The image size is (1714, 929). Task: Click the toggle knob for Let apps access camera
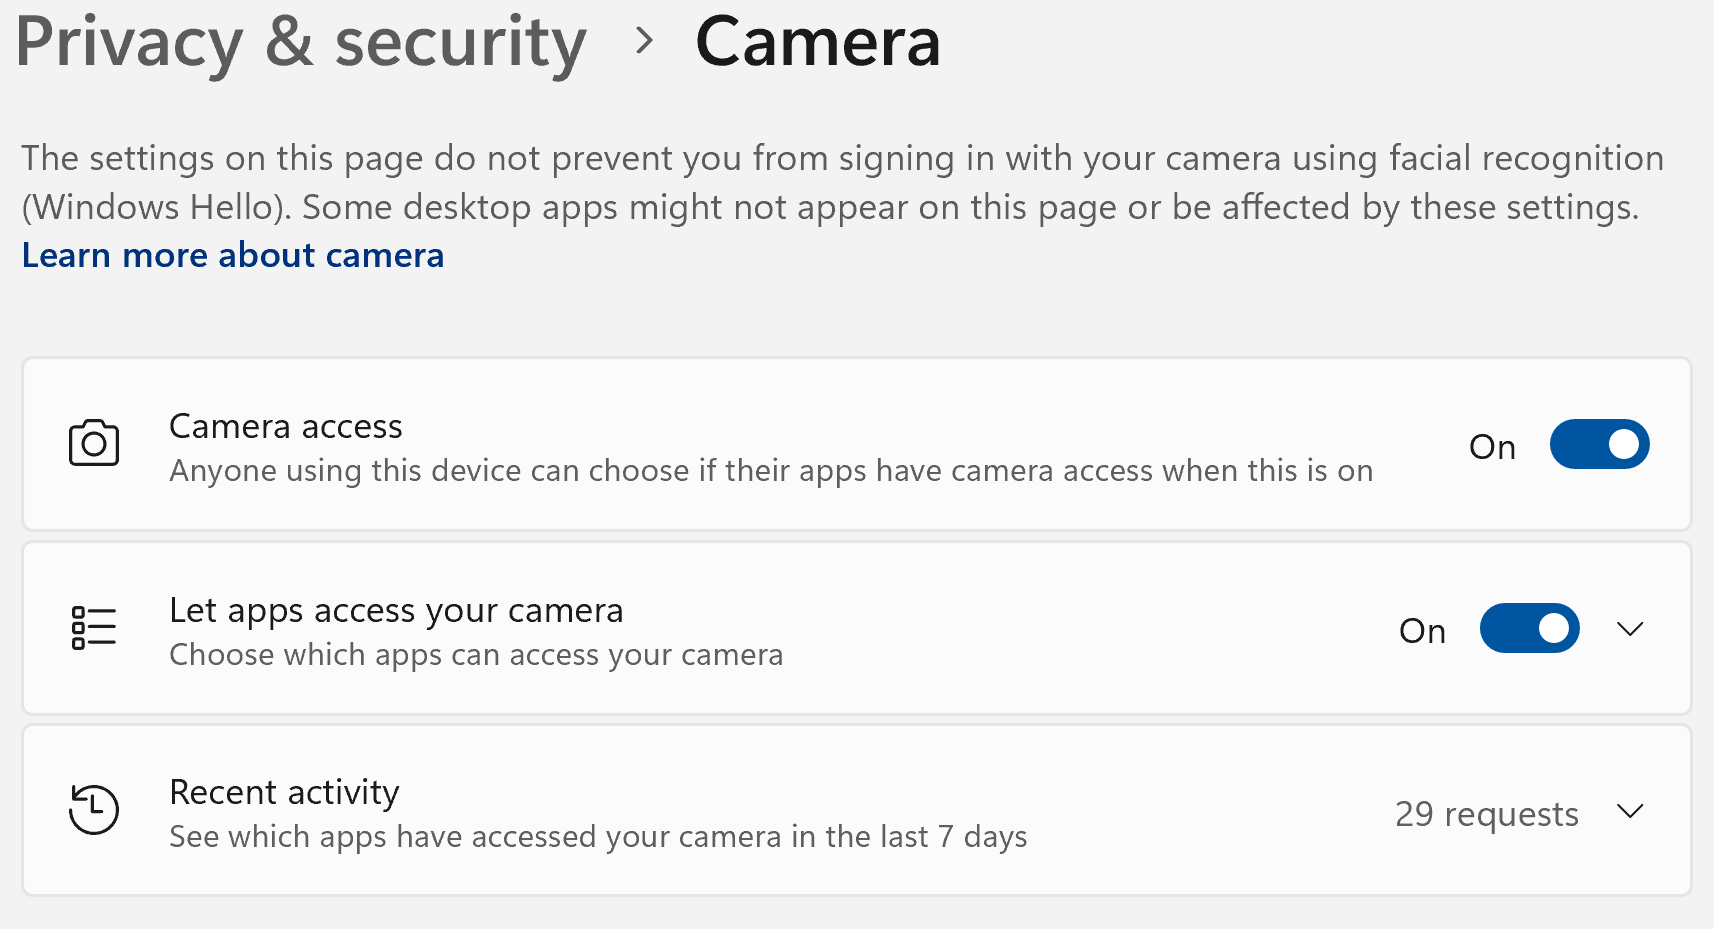(1551, 628)
